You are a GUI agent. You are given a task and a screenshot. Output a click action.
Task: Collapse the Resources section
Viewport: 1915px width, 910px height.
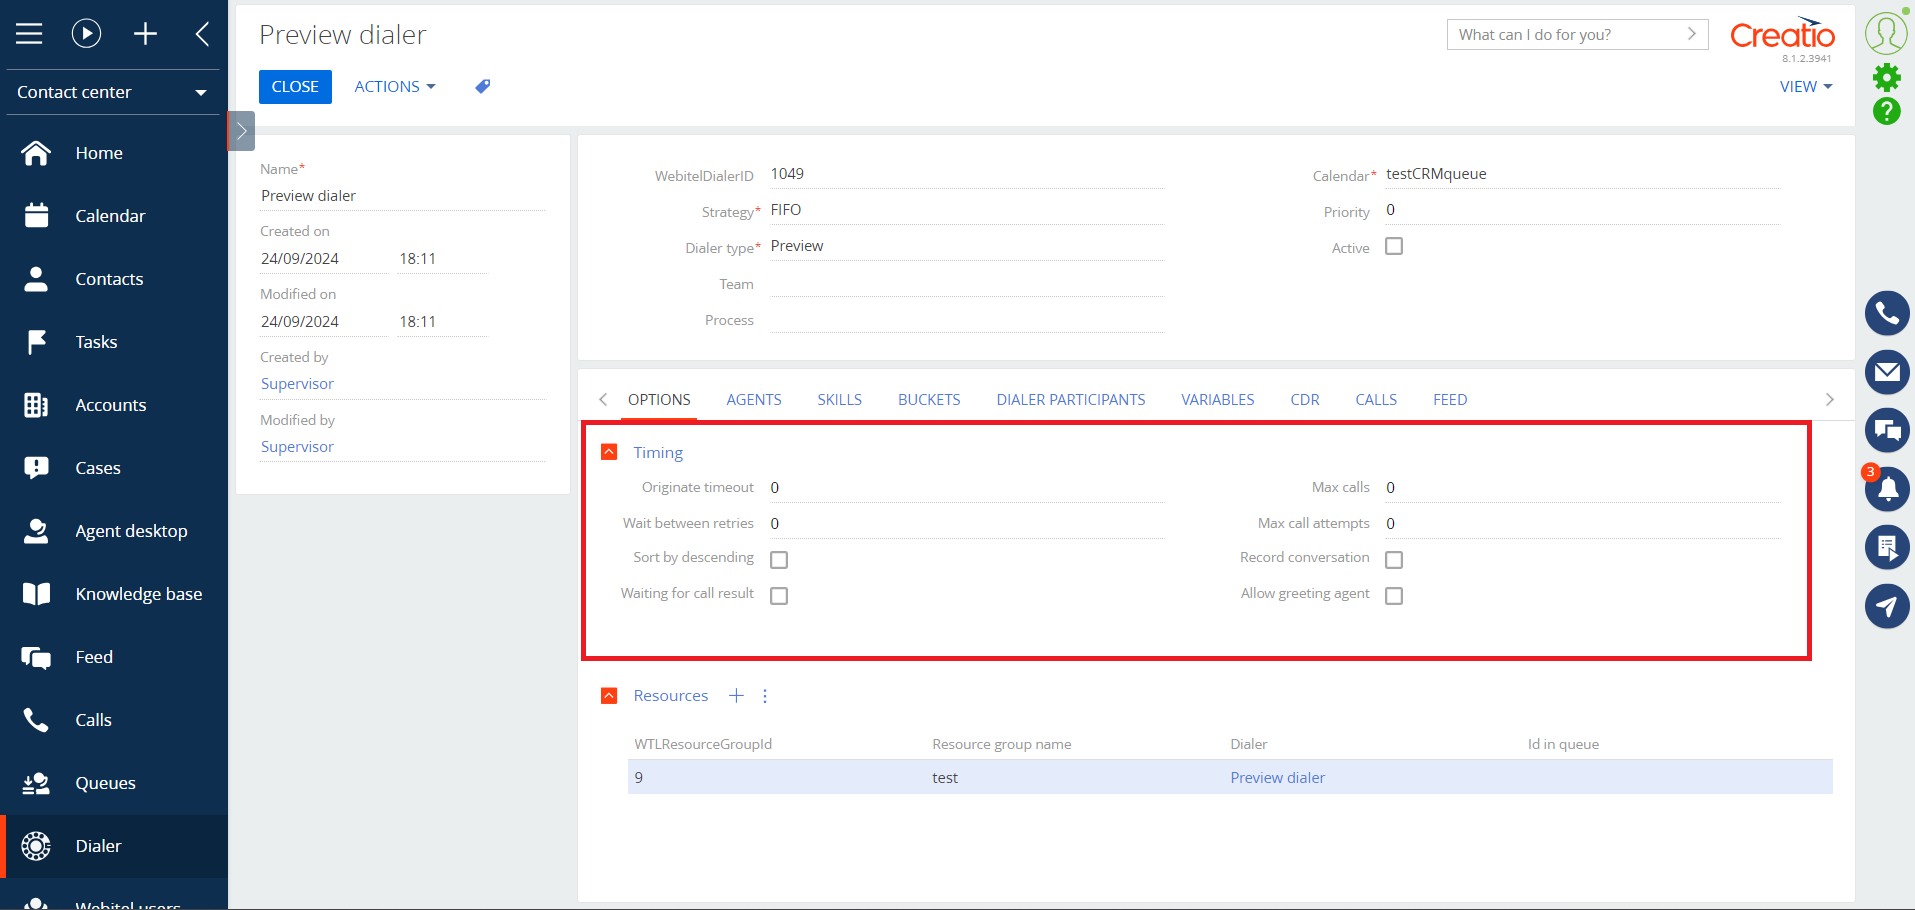pyautogui.click(x=609, y=695)
